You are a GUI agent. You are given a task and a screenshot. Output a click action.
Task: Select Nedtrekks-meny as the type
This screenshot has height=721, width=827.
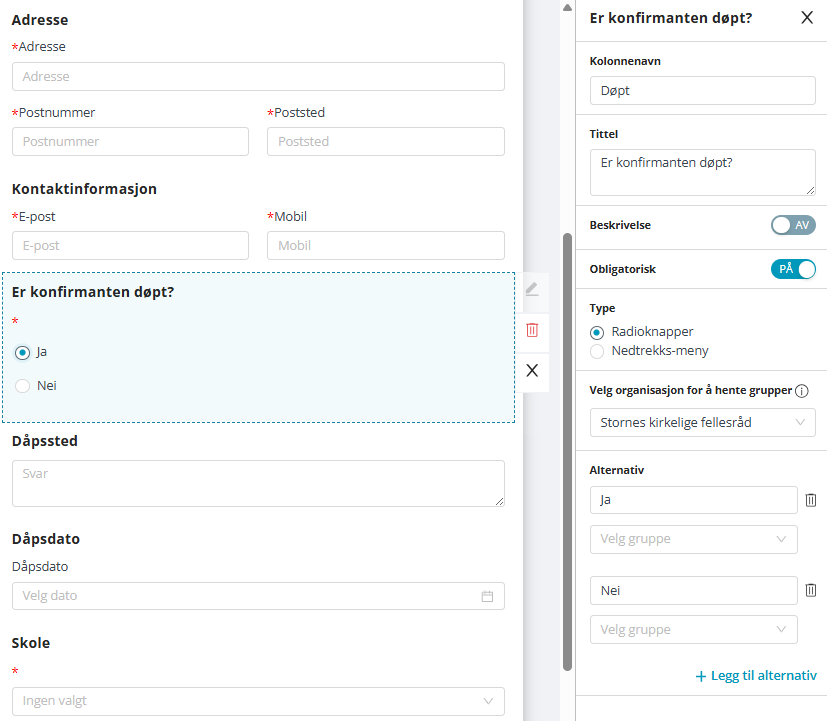(x=597, y=351)
